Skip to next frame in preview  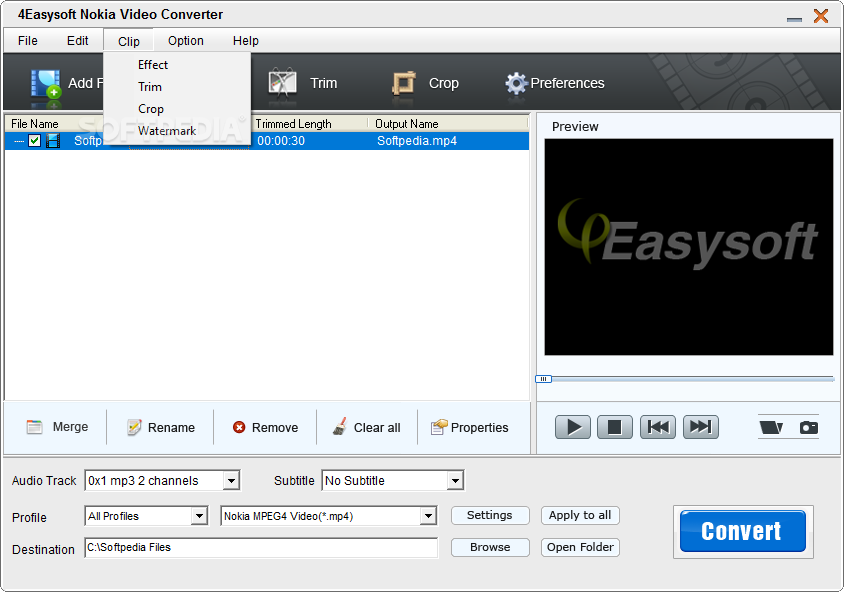tap(701, 427)
